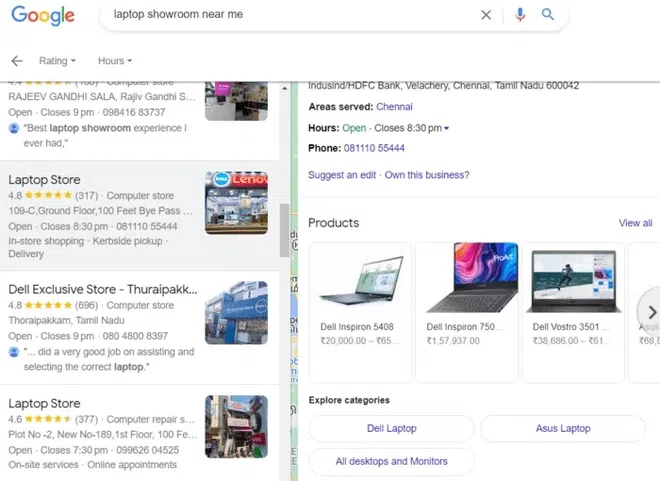Advance products carousel with next arrow
The height and width of the screenshot is (481, 660).
pos(650,312)
